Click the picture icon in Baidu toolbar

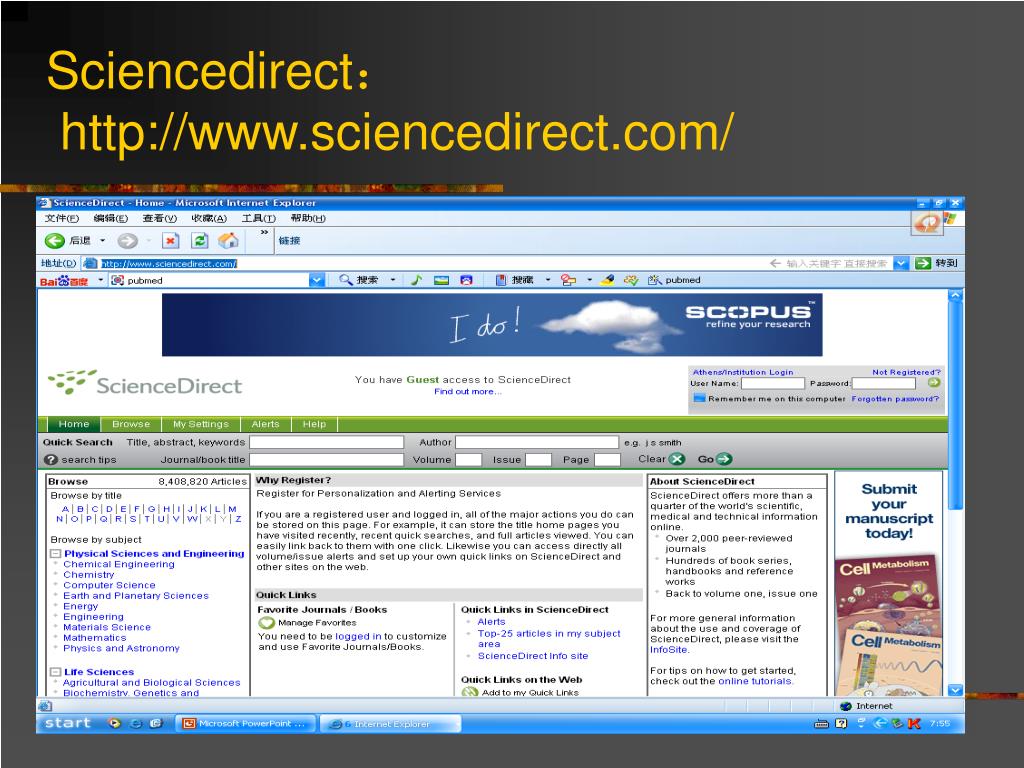coord(441,280)
